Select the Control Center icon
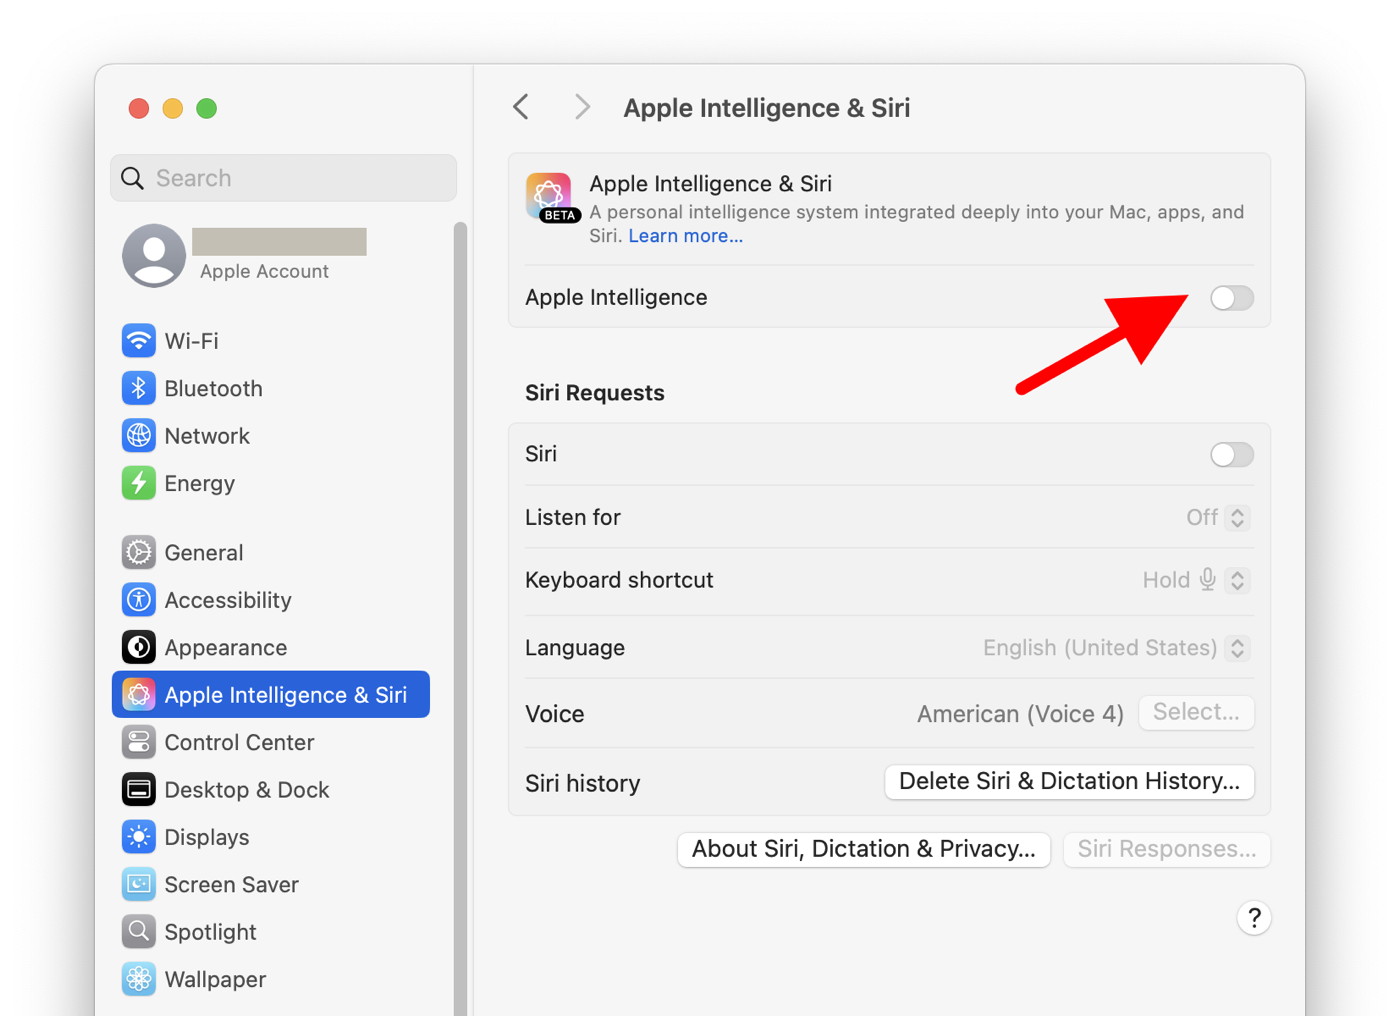Image resolution: width=1400 pixels, height=1016 pixels. click(x=139, y=742)
